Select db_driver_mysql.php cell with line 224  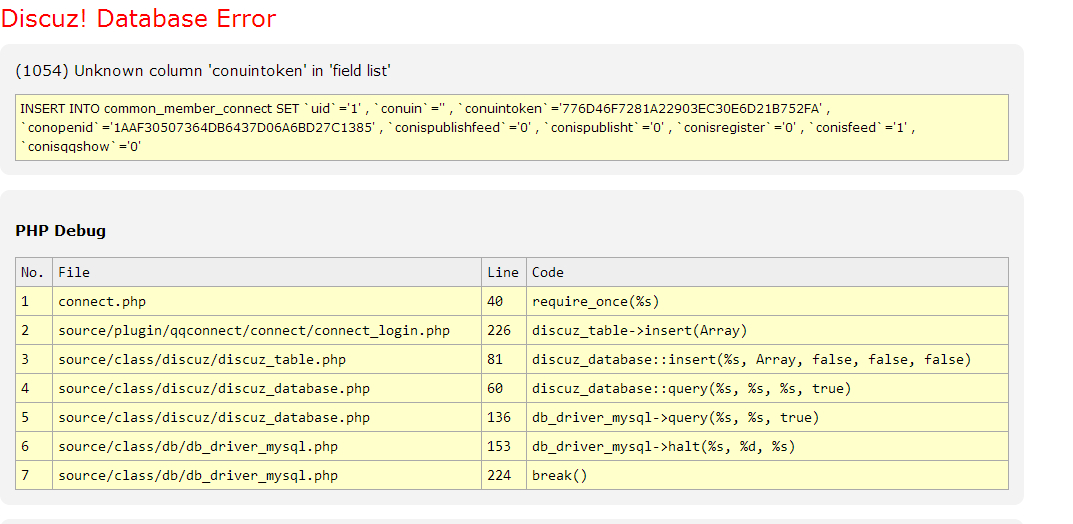267,475
